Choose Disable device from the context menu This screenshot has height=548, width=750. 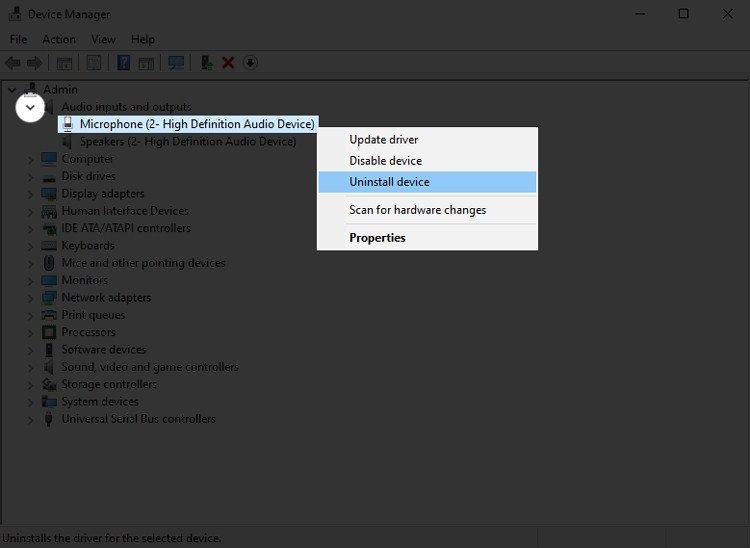pyautogui.click(x=427, y=161)
